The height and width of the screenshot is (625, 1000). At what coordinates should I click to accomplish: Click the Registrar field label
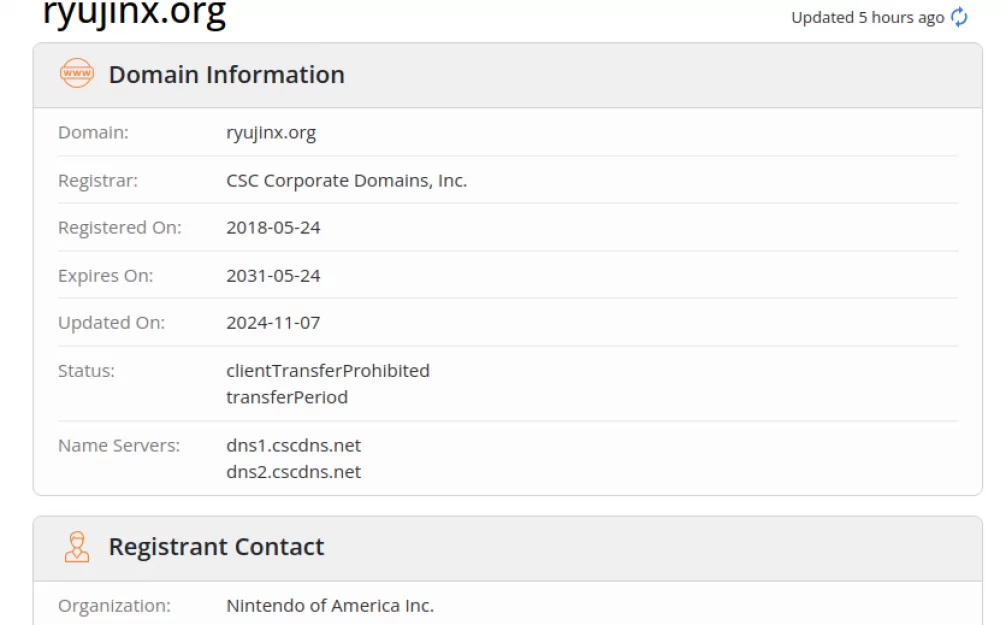(98, 181)
